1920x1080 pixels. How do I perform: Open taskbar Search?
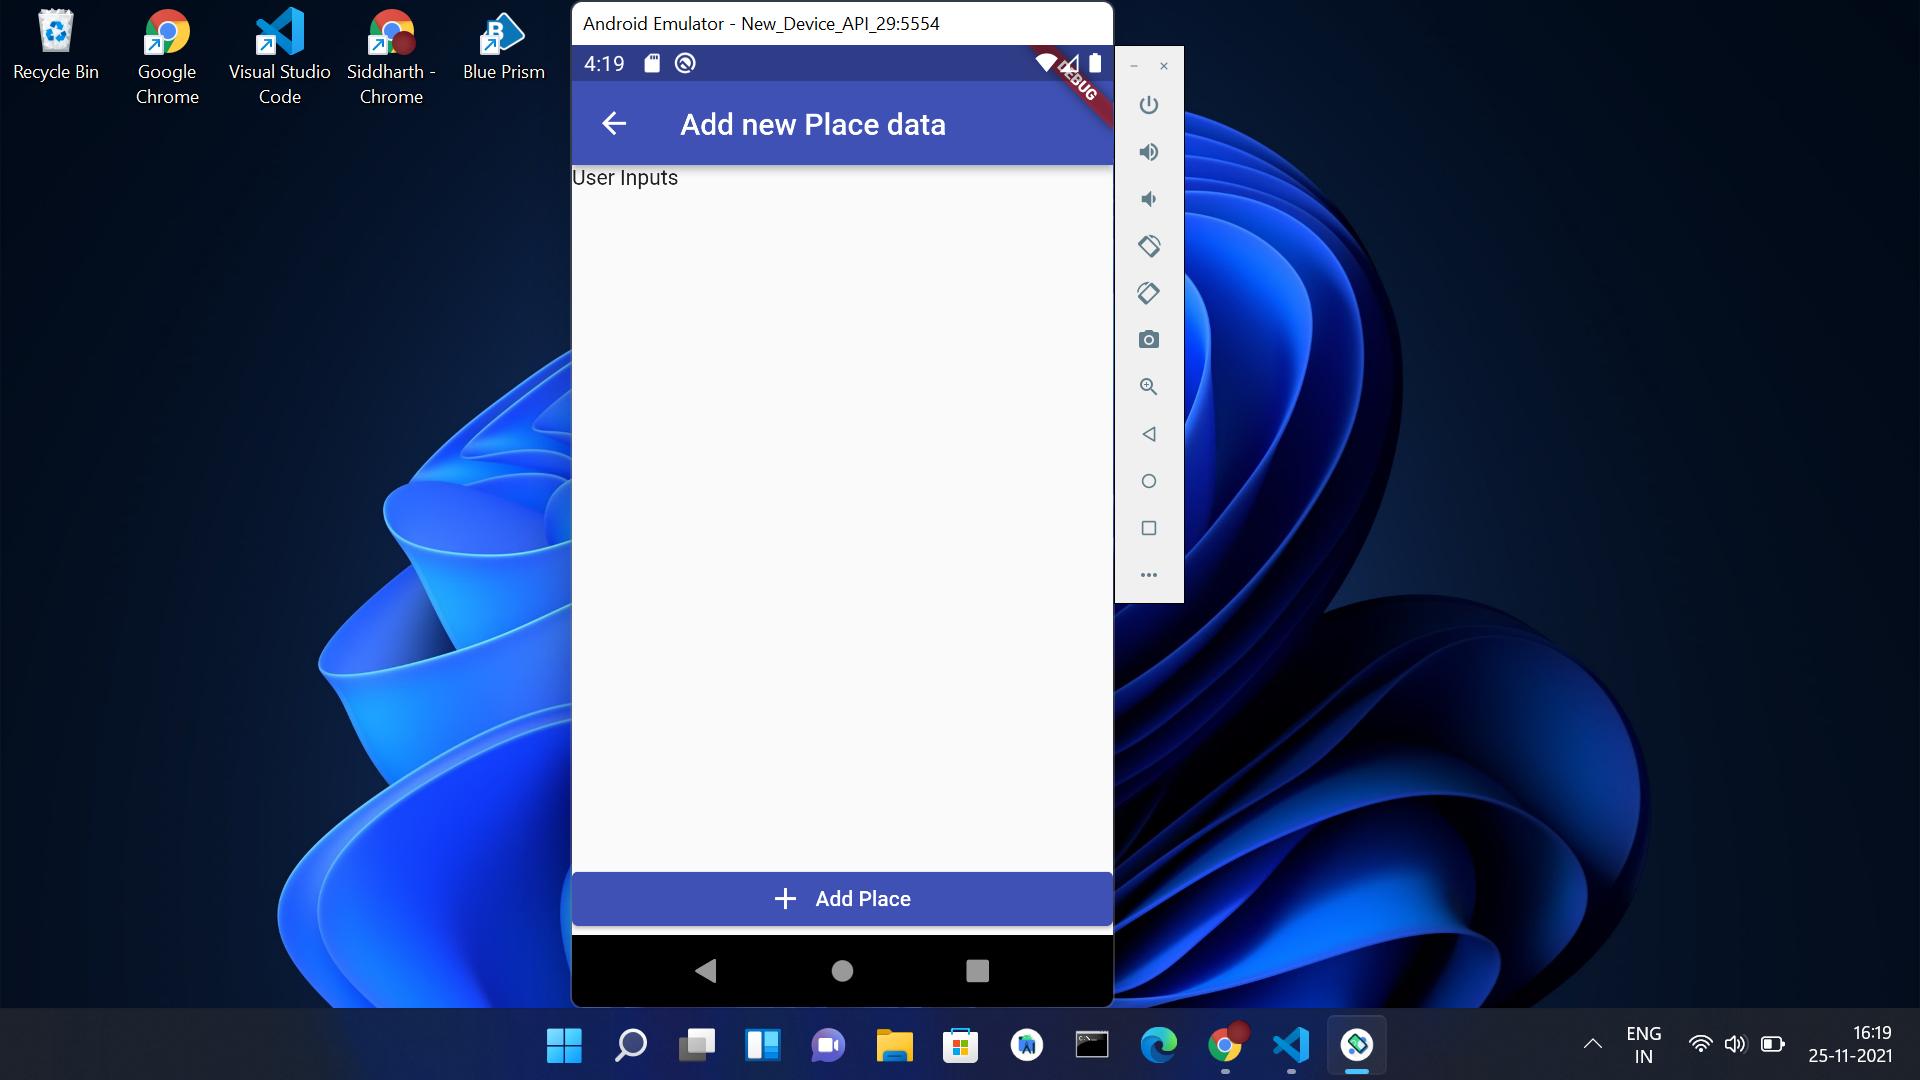[630, 1046]
